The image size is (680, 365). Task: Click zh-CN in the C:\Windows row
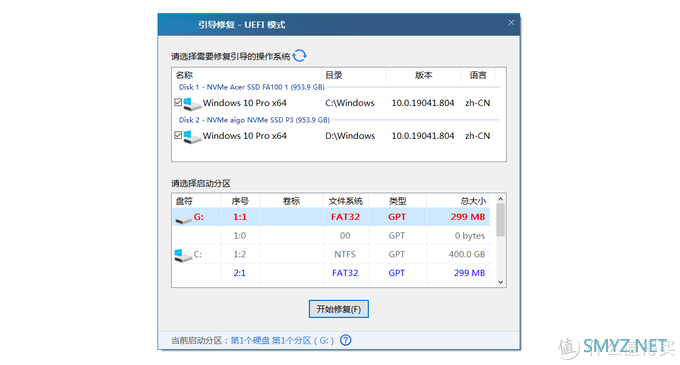(477, 103)
